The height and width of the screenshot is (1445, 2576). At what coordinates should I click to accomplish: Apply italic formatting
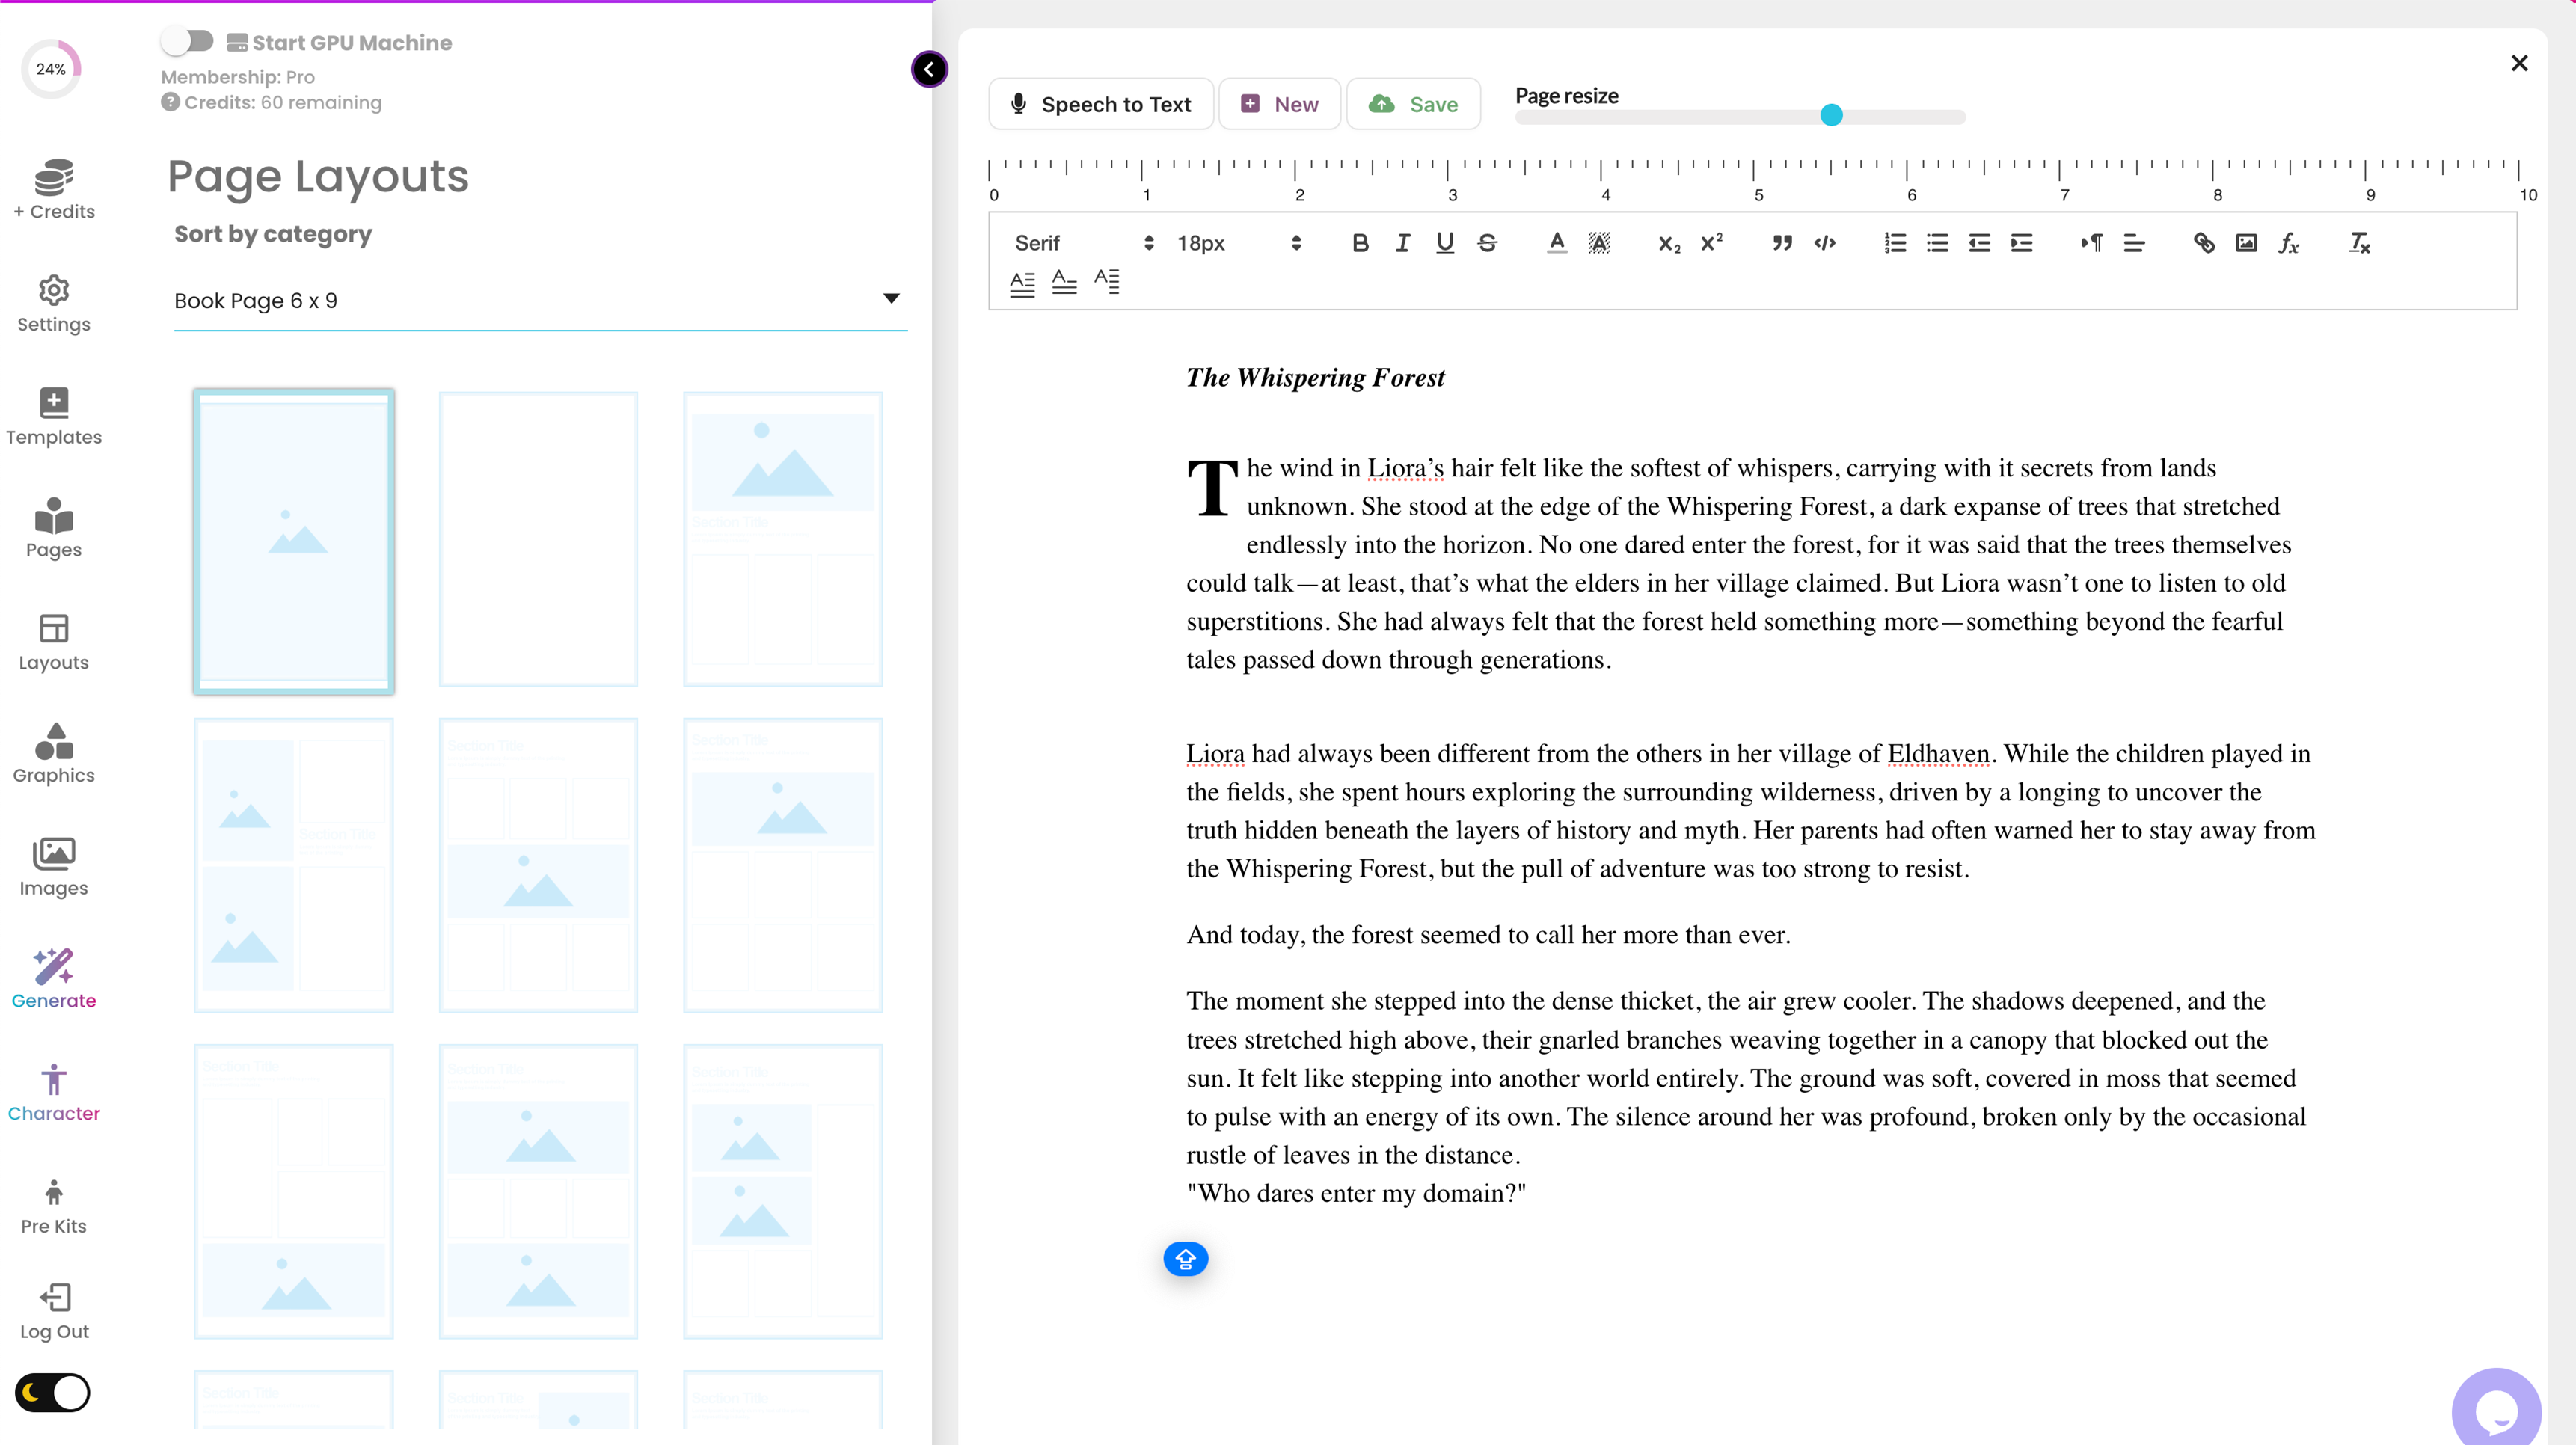pyautogui.click(x=1402, y=243)
